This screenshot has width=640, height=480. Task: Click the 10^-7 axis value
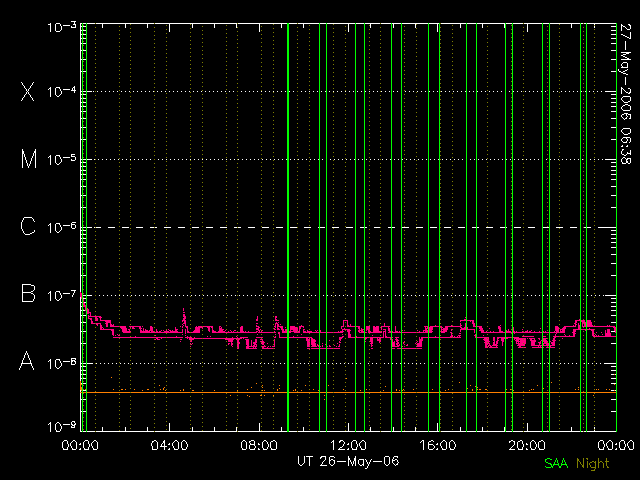pos(62,295)
